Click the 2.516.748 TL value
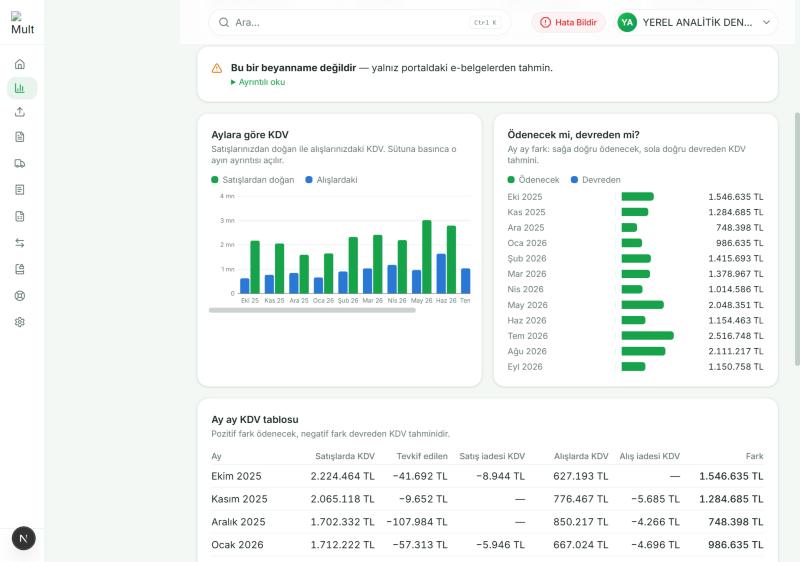The height and width of the screenshot is (562, 800). coord(736,336)
